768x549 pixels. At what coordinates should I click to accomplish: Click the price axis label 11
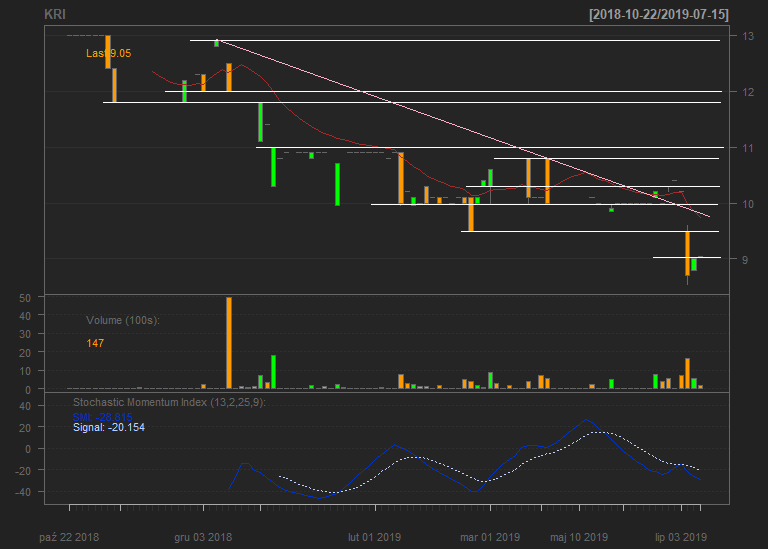coord(748,148)
